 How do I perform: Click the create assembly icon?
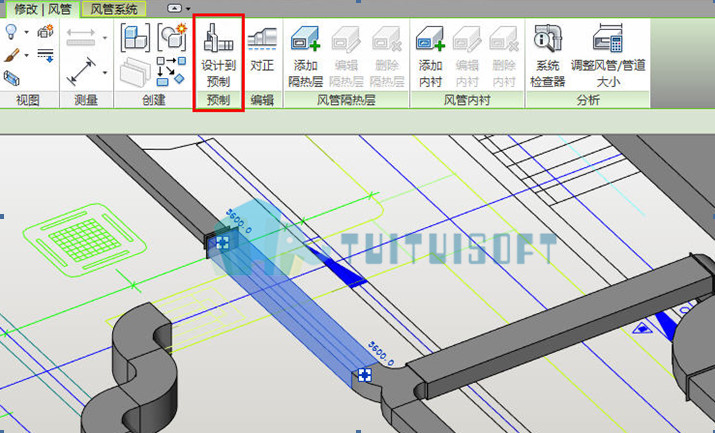click(x=135, y=37)
